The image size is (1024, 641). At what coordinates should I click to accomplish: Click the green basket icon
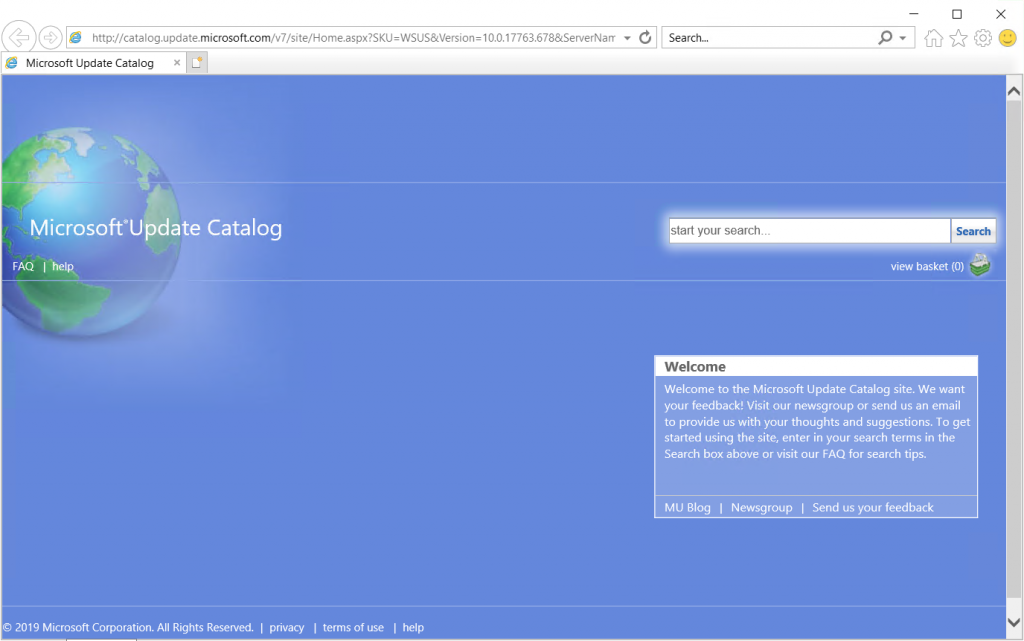pyautogui.click(x=980, y=265)
